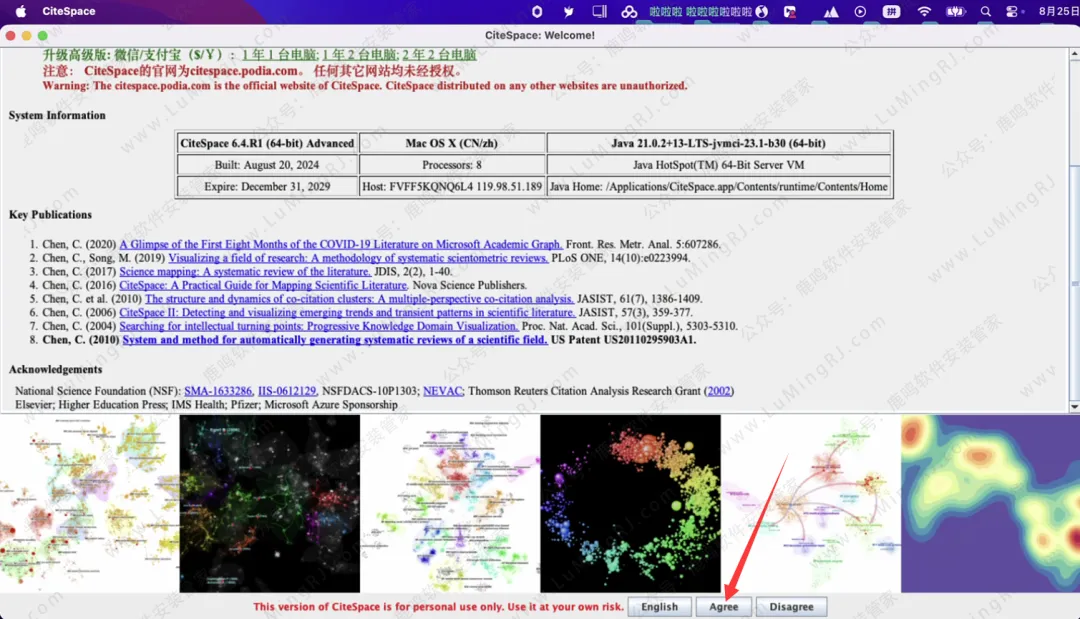Open the Science mapping systematic review link
Viewport: 1080px width, 619px height.
pyautogui.click(x=245, y=271)
